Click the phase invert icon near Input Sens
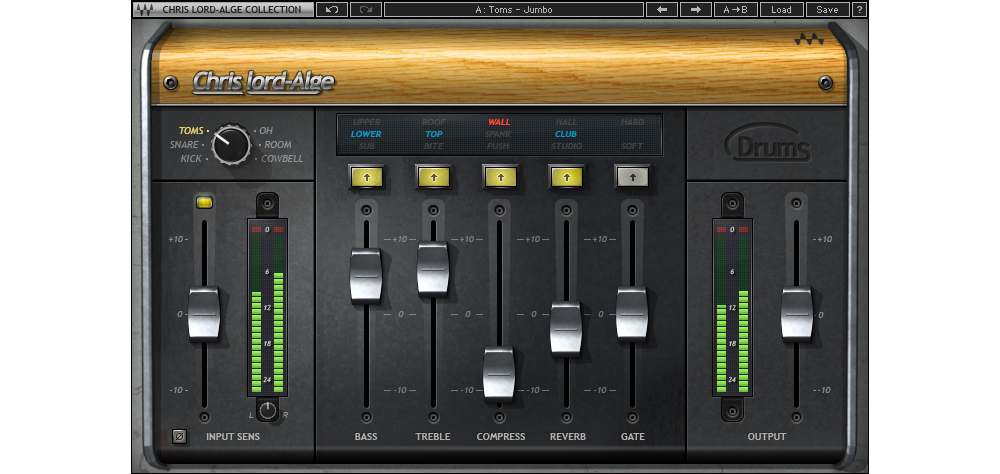Viewport: 1000px width, 474px height. click(x=180, y=437)
